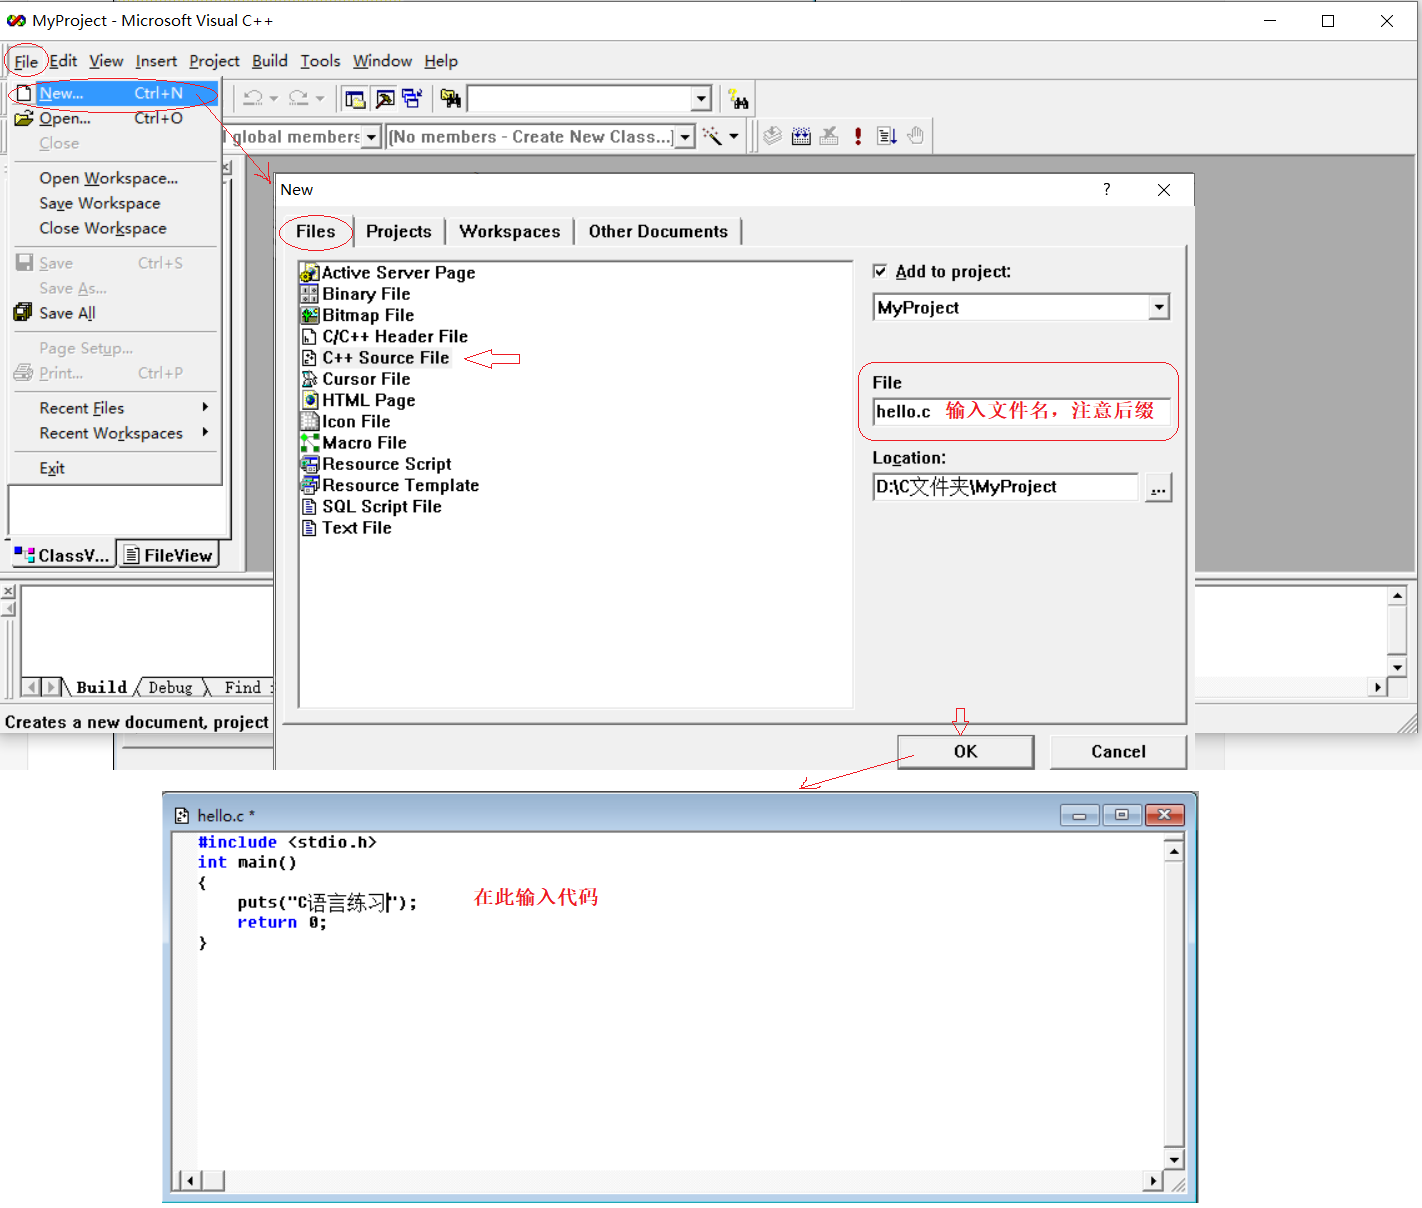Click the hand breakpoint toolbar icon
Image resolution: width=1422 pixels, height=1208 pixels.
pos(915,136)
